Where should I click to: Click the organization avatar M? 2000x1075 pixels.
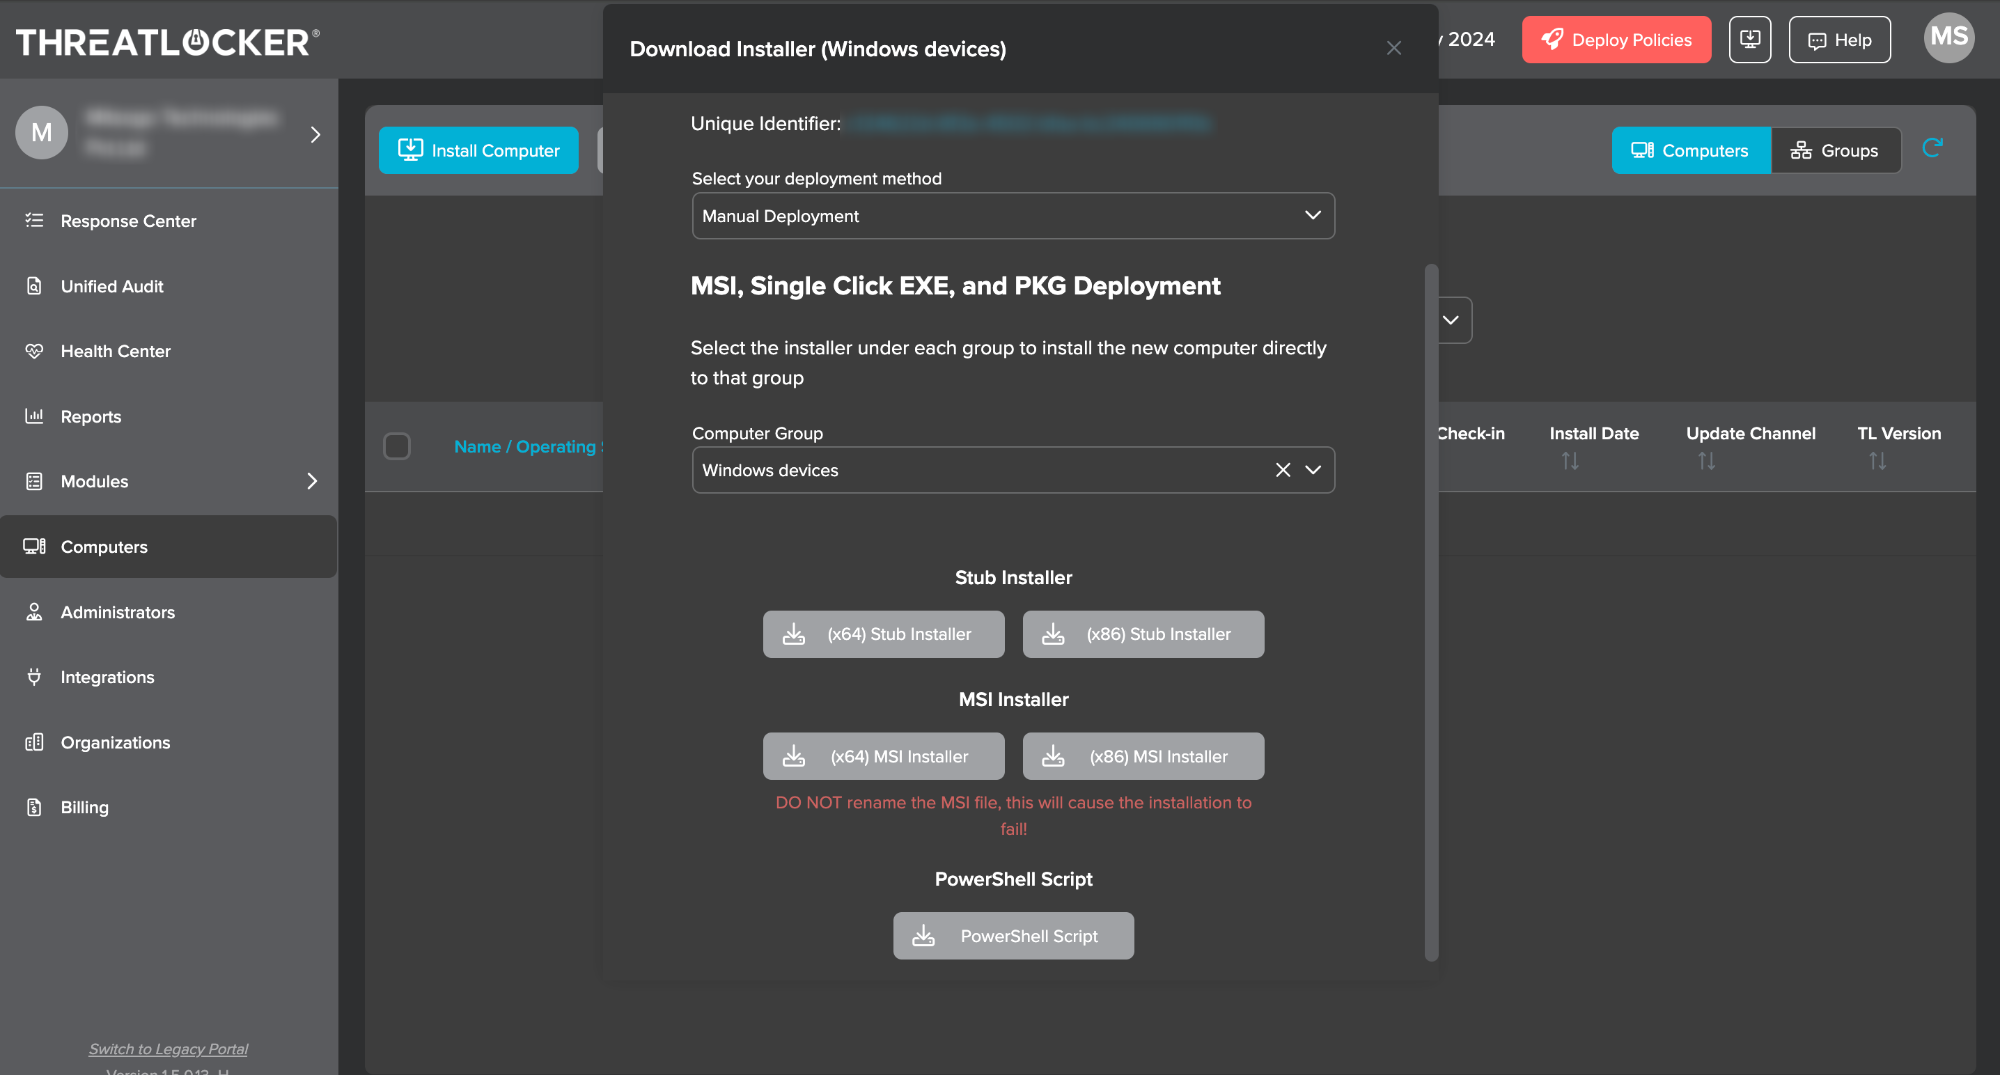[x=42, y=133]
